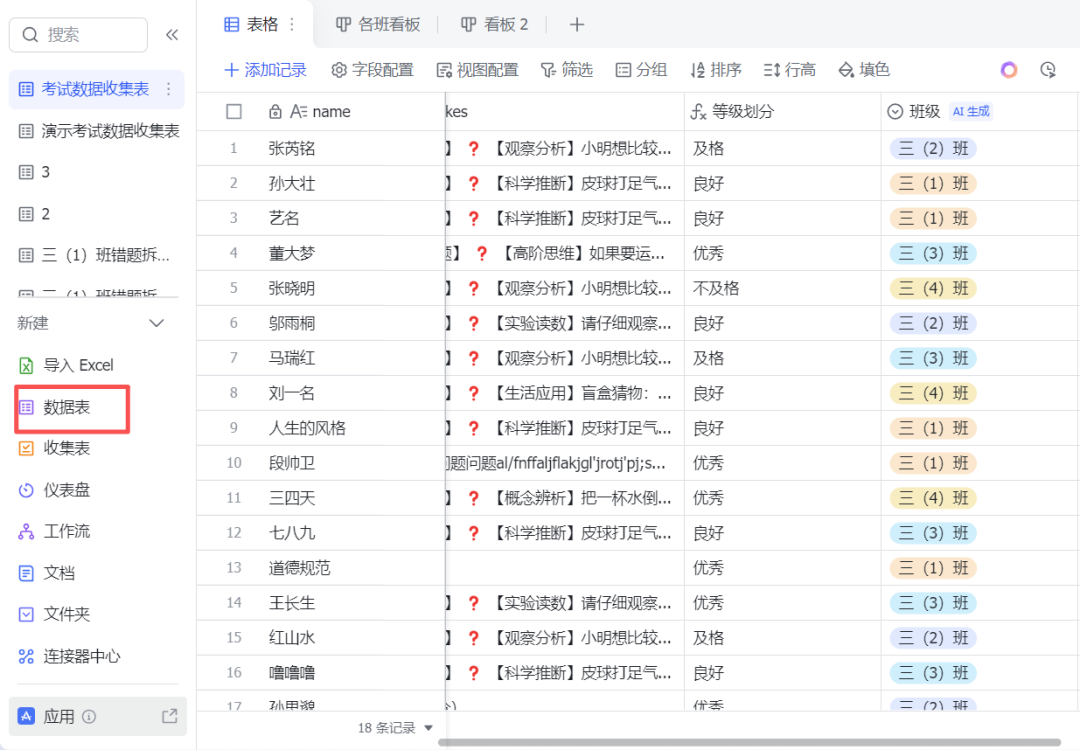This screenshot has width=1080, height=750.
Task: Check the row checkbox for 董大梦
Action: coord(234,253)
